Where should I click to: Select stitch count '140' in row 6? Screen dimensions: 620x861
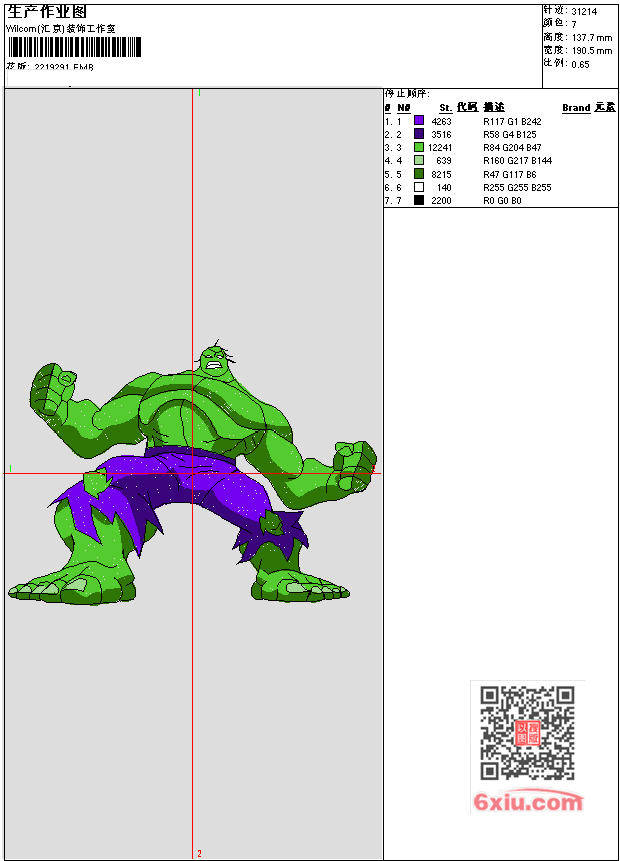click(444, 188)
